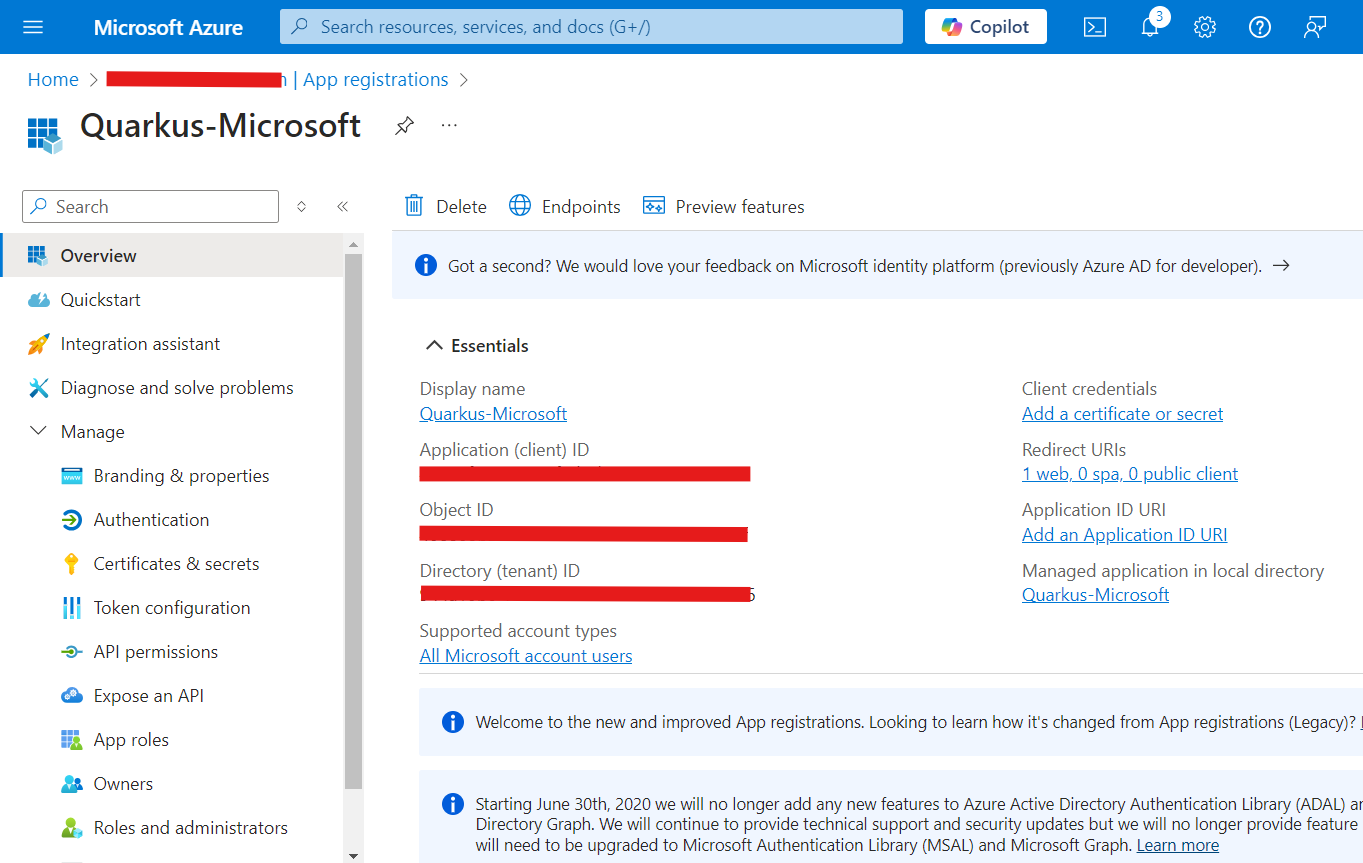The height and width of the screenshot is (863, 1363).
Task: Open the Azure portal hamburger menu
Action: [x=33, y=27]
